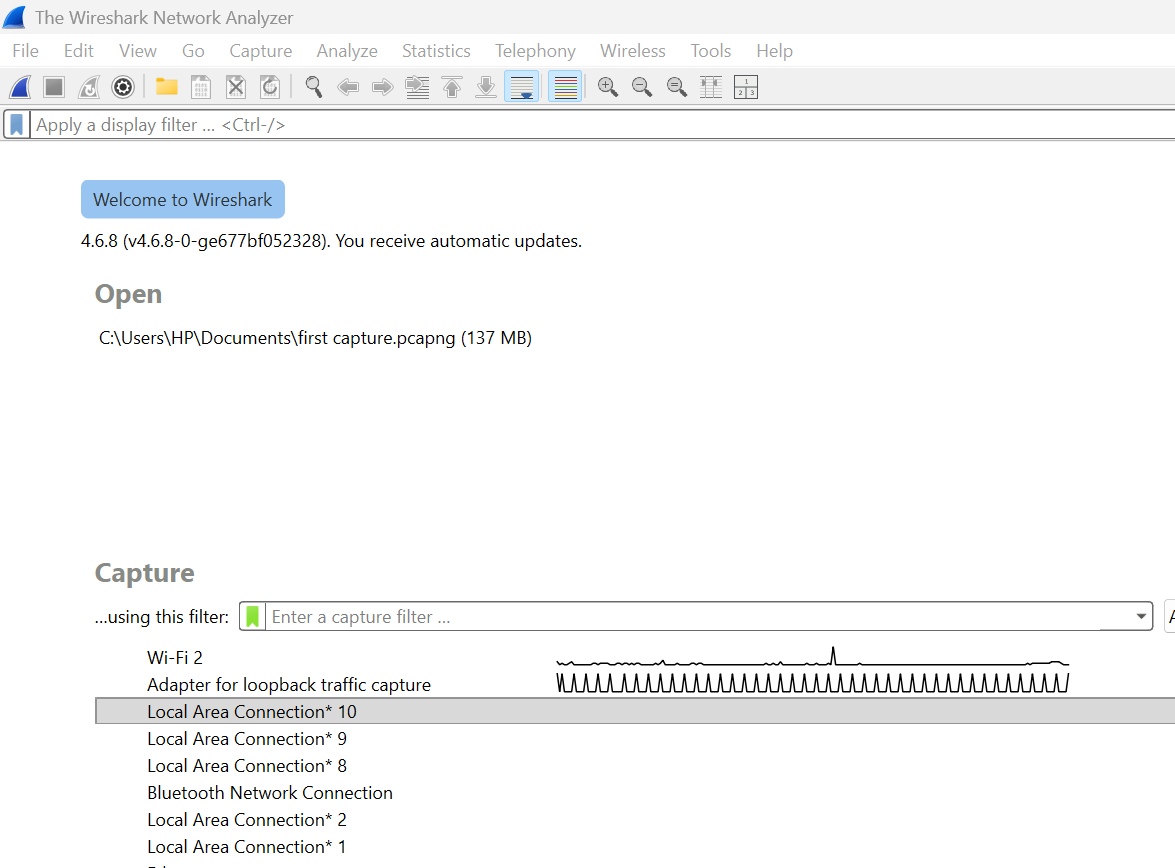The height and width of the screenshot is (868, 1175).
Task: Click the display filter input field
Action: [x=602, y=124]
